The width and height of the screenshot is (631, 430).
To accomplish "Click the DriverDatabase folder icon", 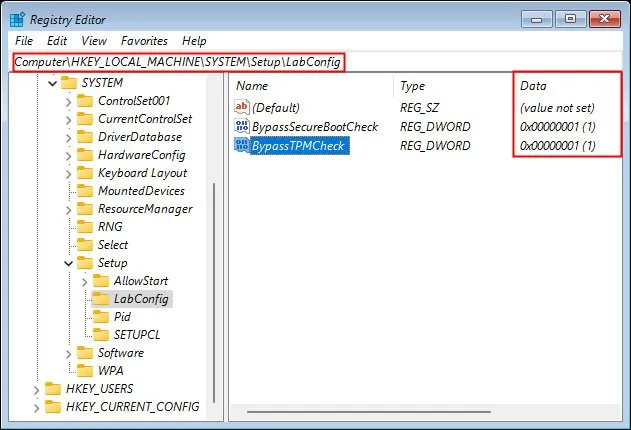I will [84, 137].
